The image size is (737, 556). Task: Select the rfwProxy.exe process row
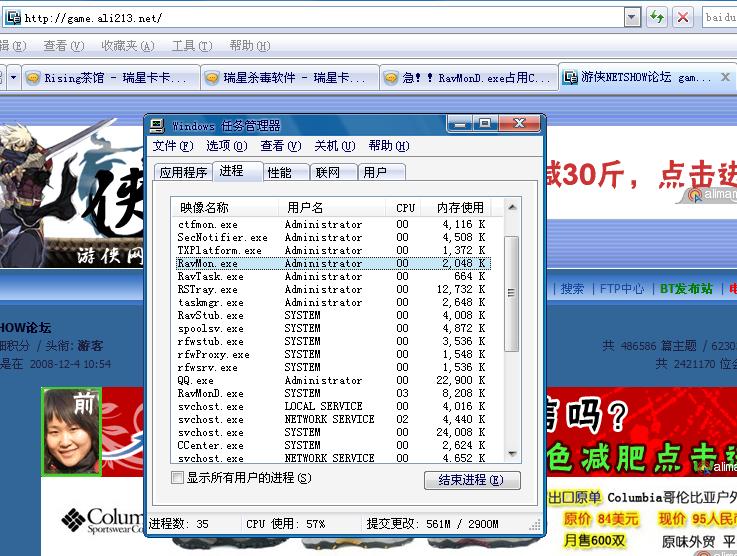pos(333,354)
